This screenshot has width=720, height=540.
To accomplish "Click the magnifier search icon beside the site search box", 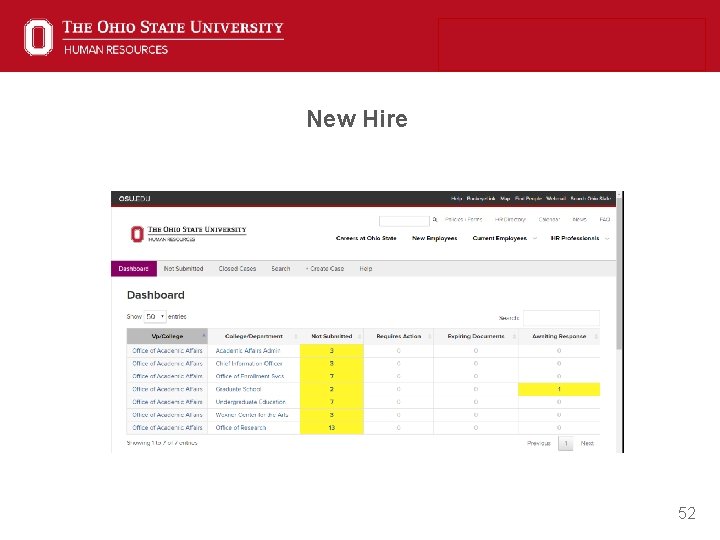I will point(435,219).
